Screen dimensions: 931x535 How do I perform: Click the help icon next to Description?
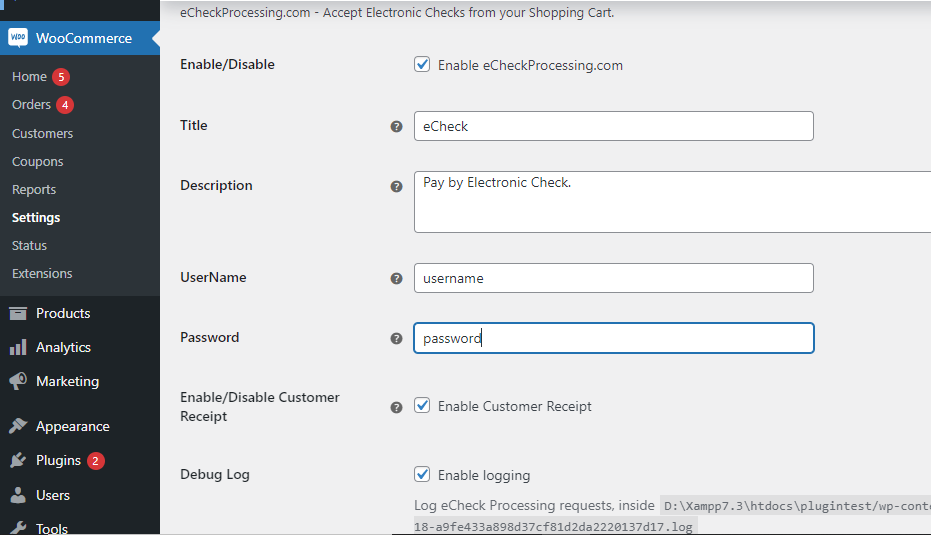click(396, 187)
